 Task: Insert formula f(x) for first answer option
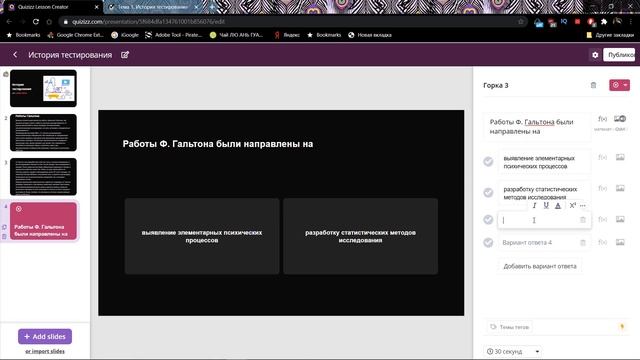click(x=602, y=157)
